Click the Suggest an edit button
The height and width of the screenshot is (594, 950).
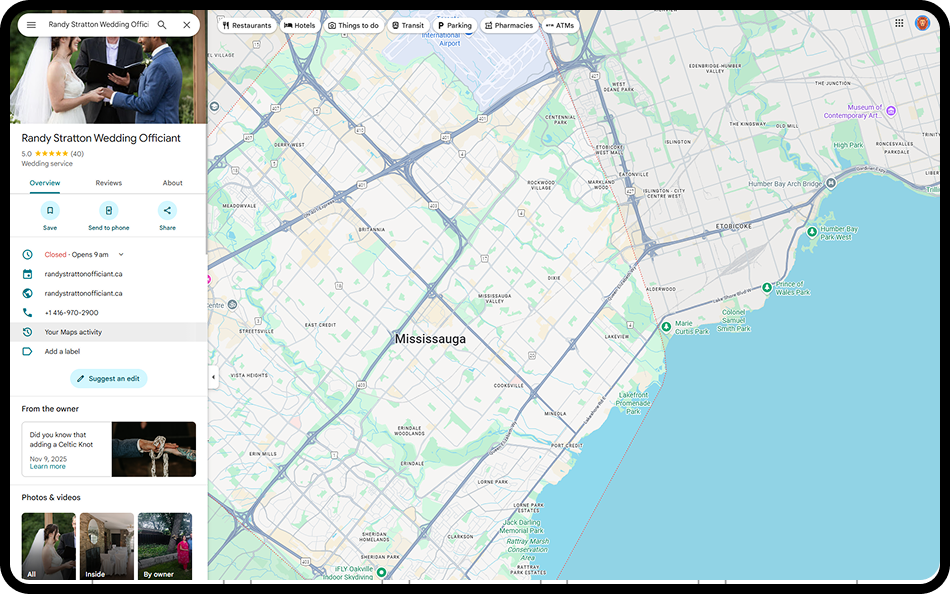108,378
